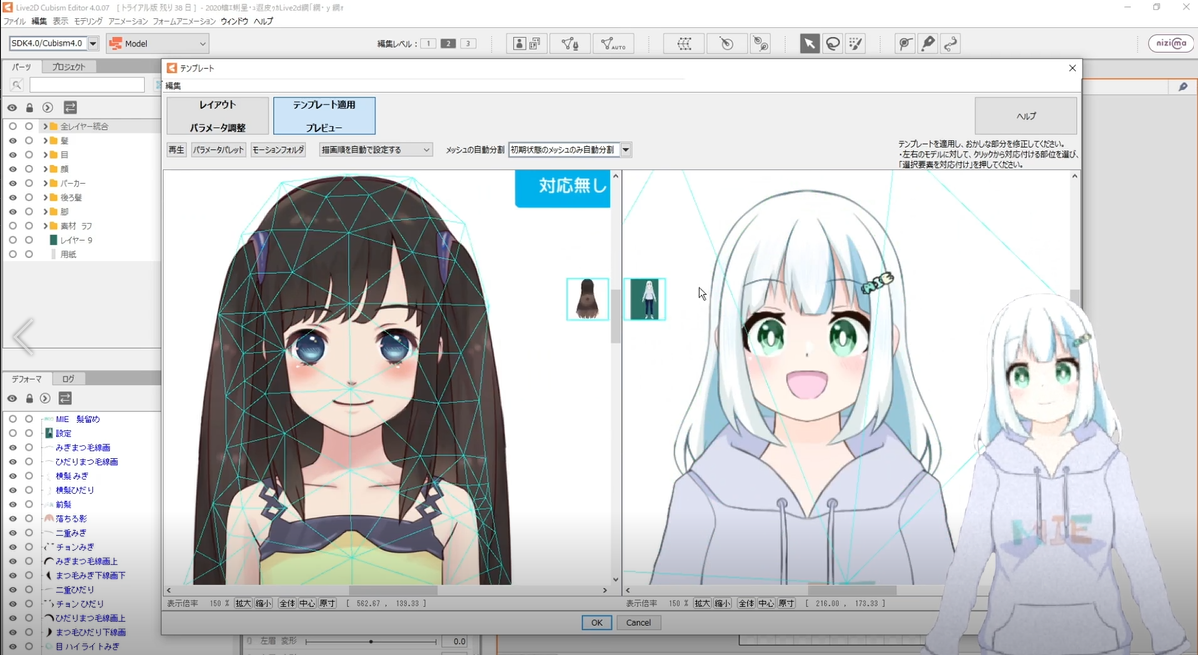Click the rotation deformer creation tool with double circles
Screen dimensions: 1198x655
(760, 44)
